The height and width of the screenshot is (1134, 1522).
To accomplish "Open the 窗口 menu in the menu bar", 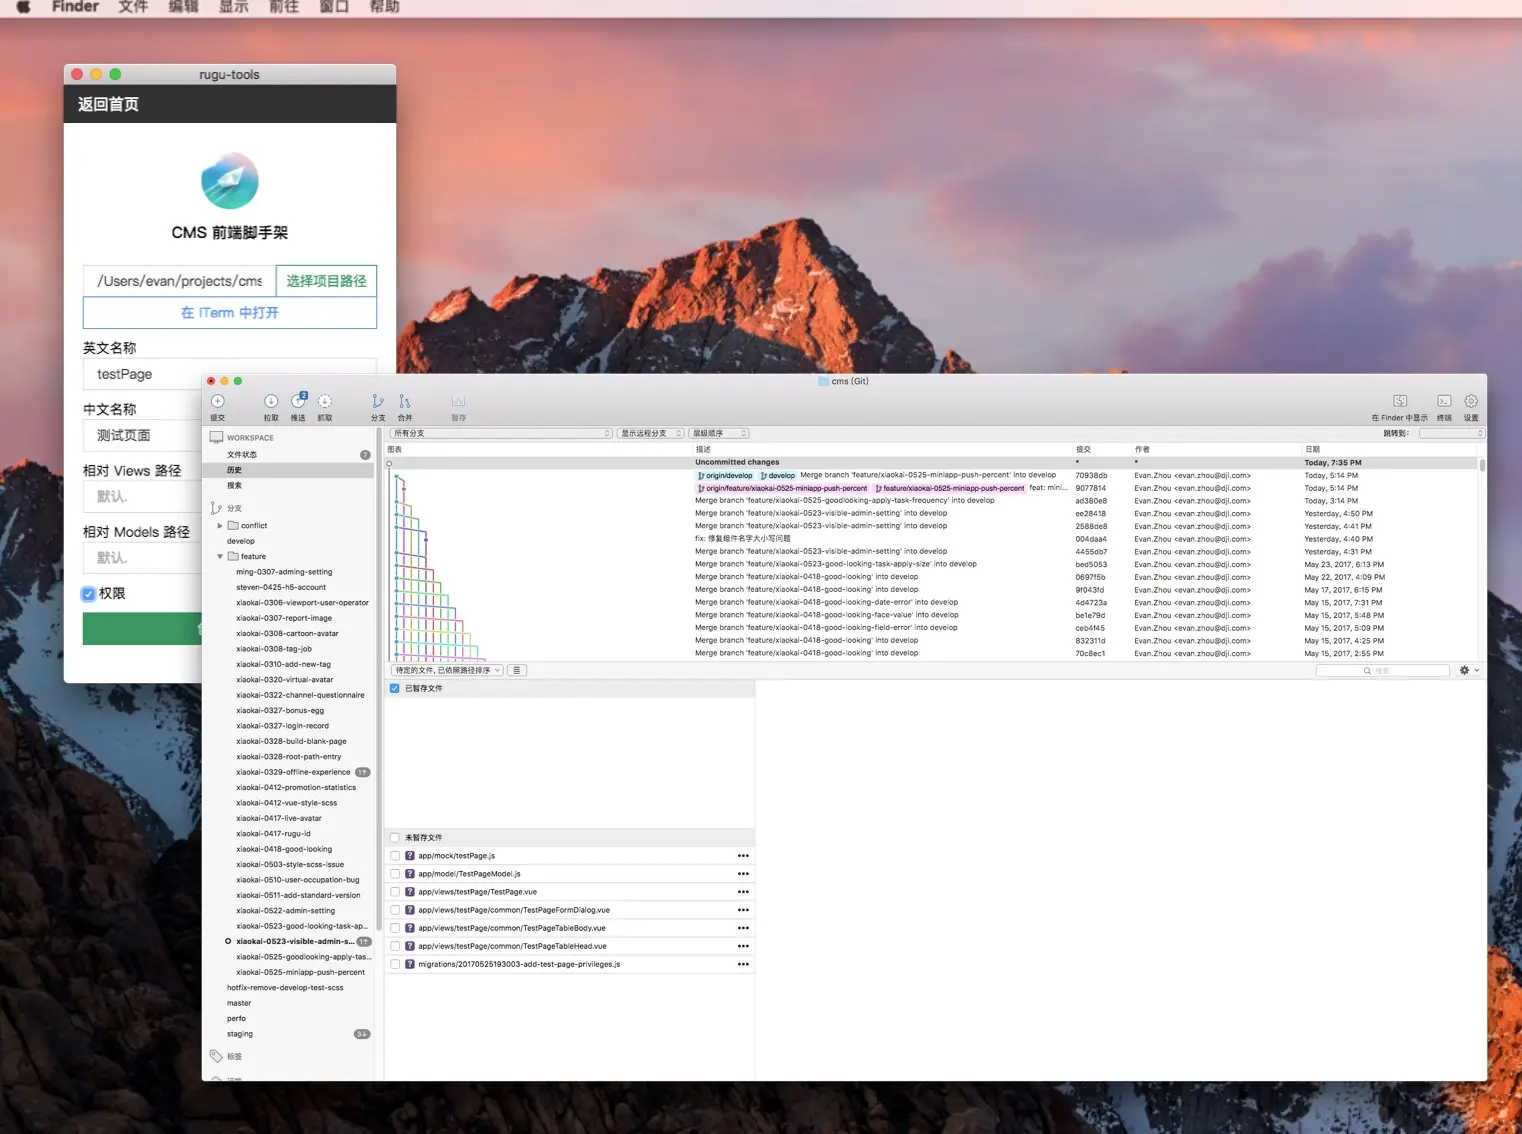I will coord(334,7).
